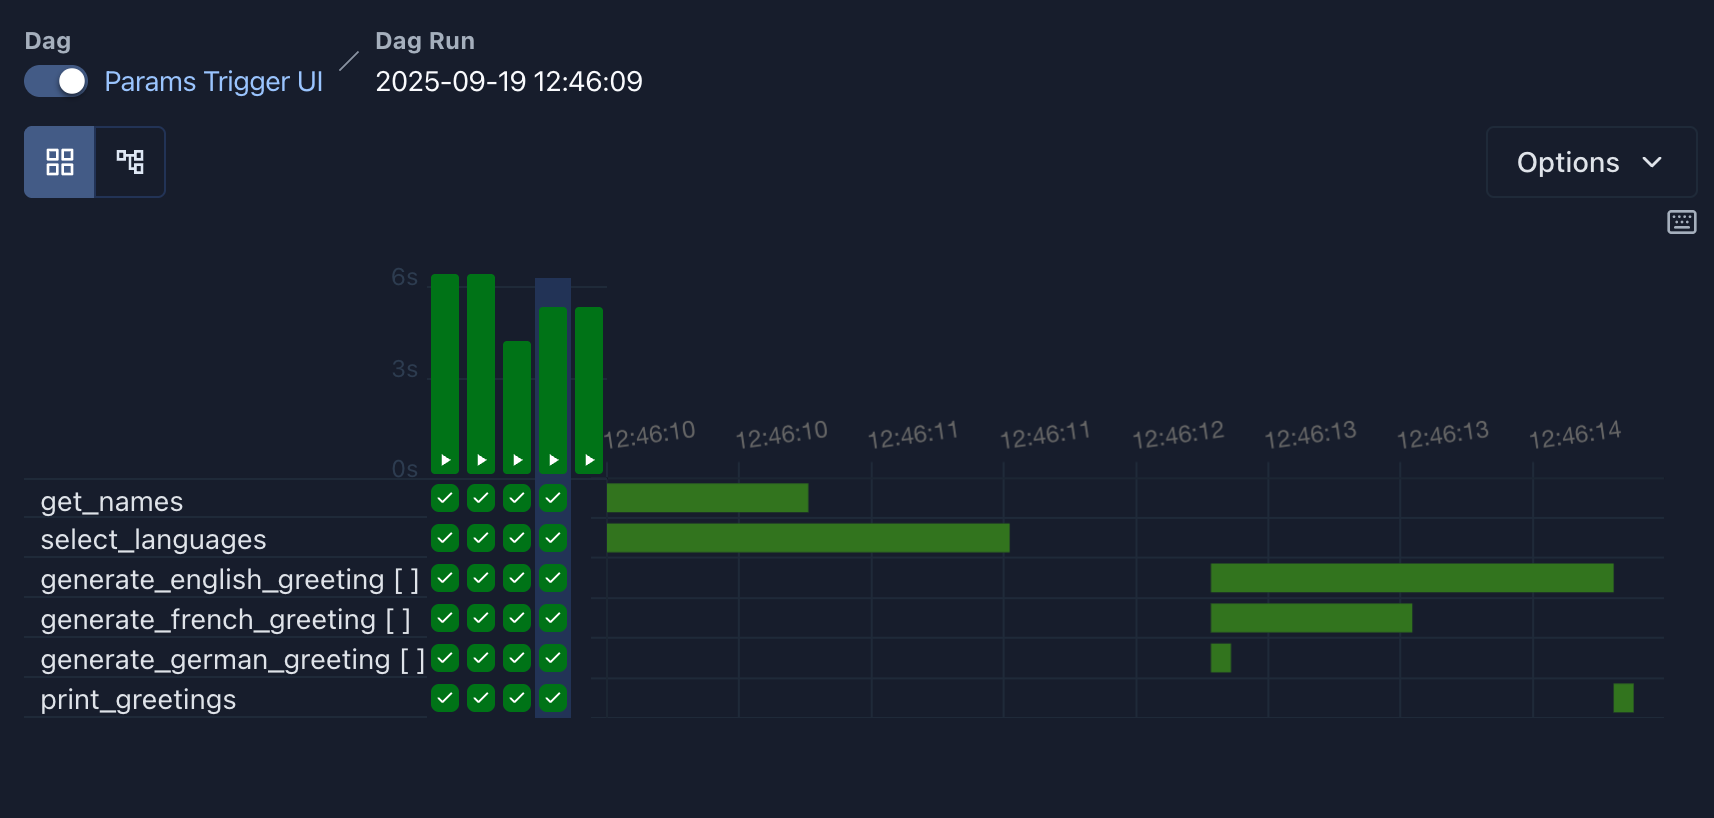
Task: Select the shortest third Dag run bar
Action: [x=517, y=400]
